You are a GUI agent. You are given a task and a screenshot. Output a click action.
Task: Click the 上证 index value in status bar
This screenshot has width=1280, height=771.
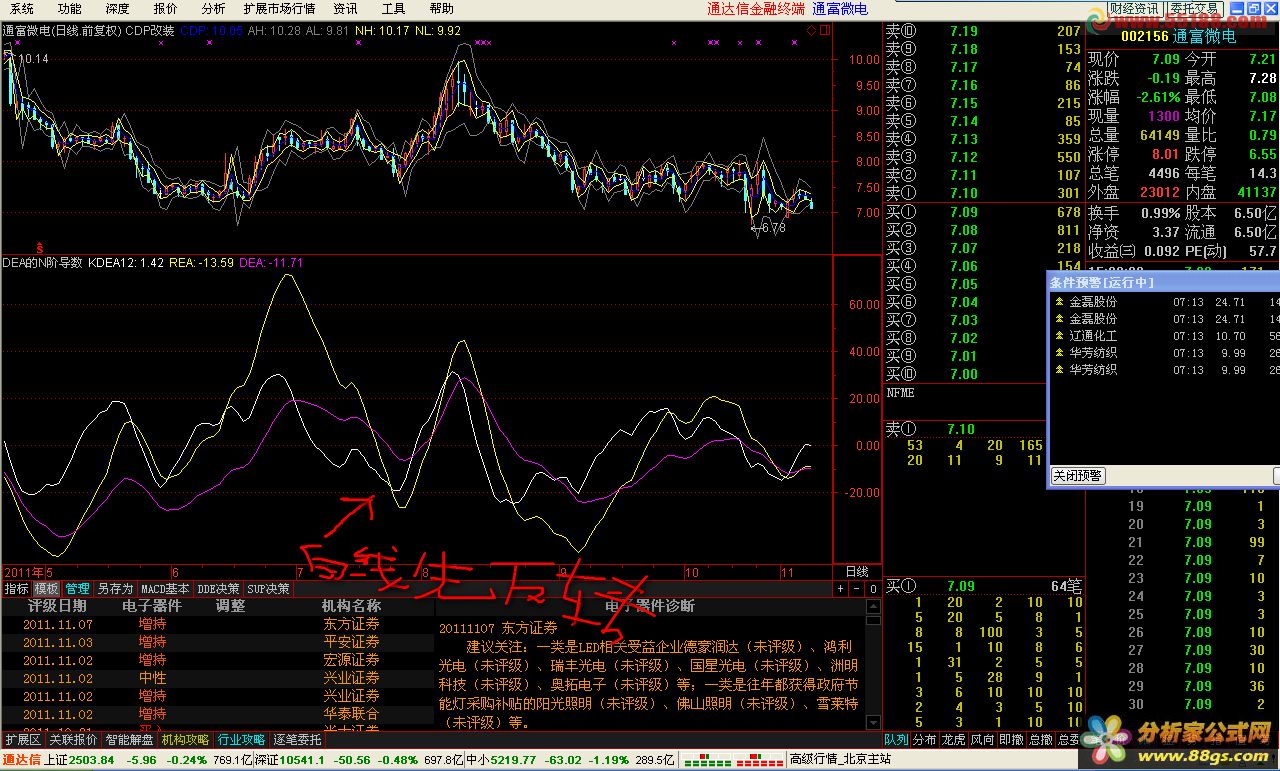coord(93,760)
